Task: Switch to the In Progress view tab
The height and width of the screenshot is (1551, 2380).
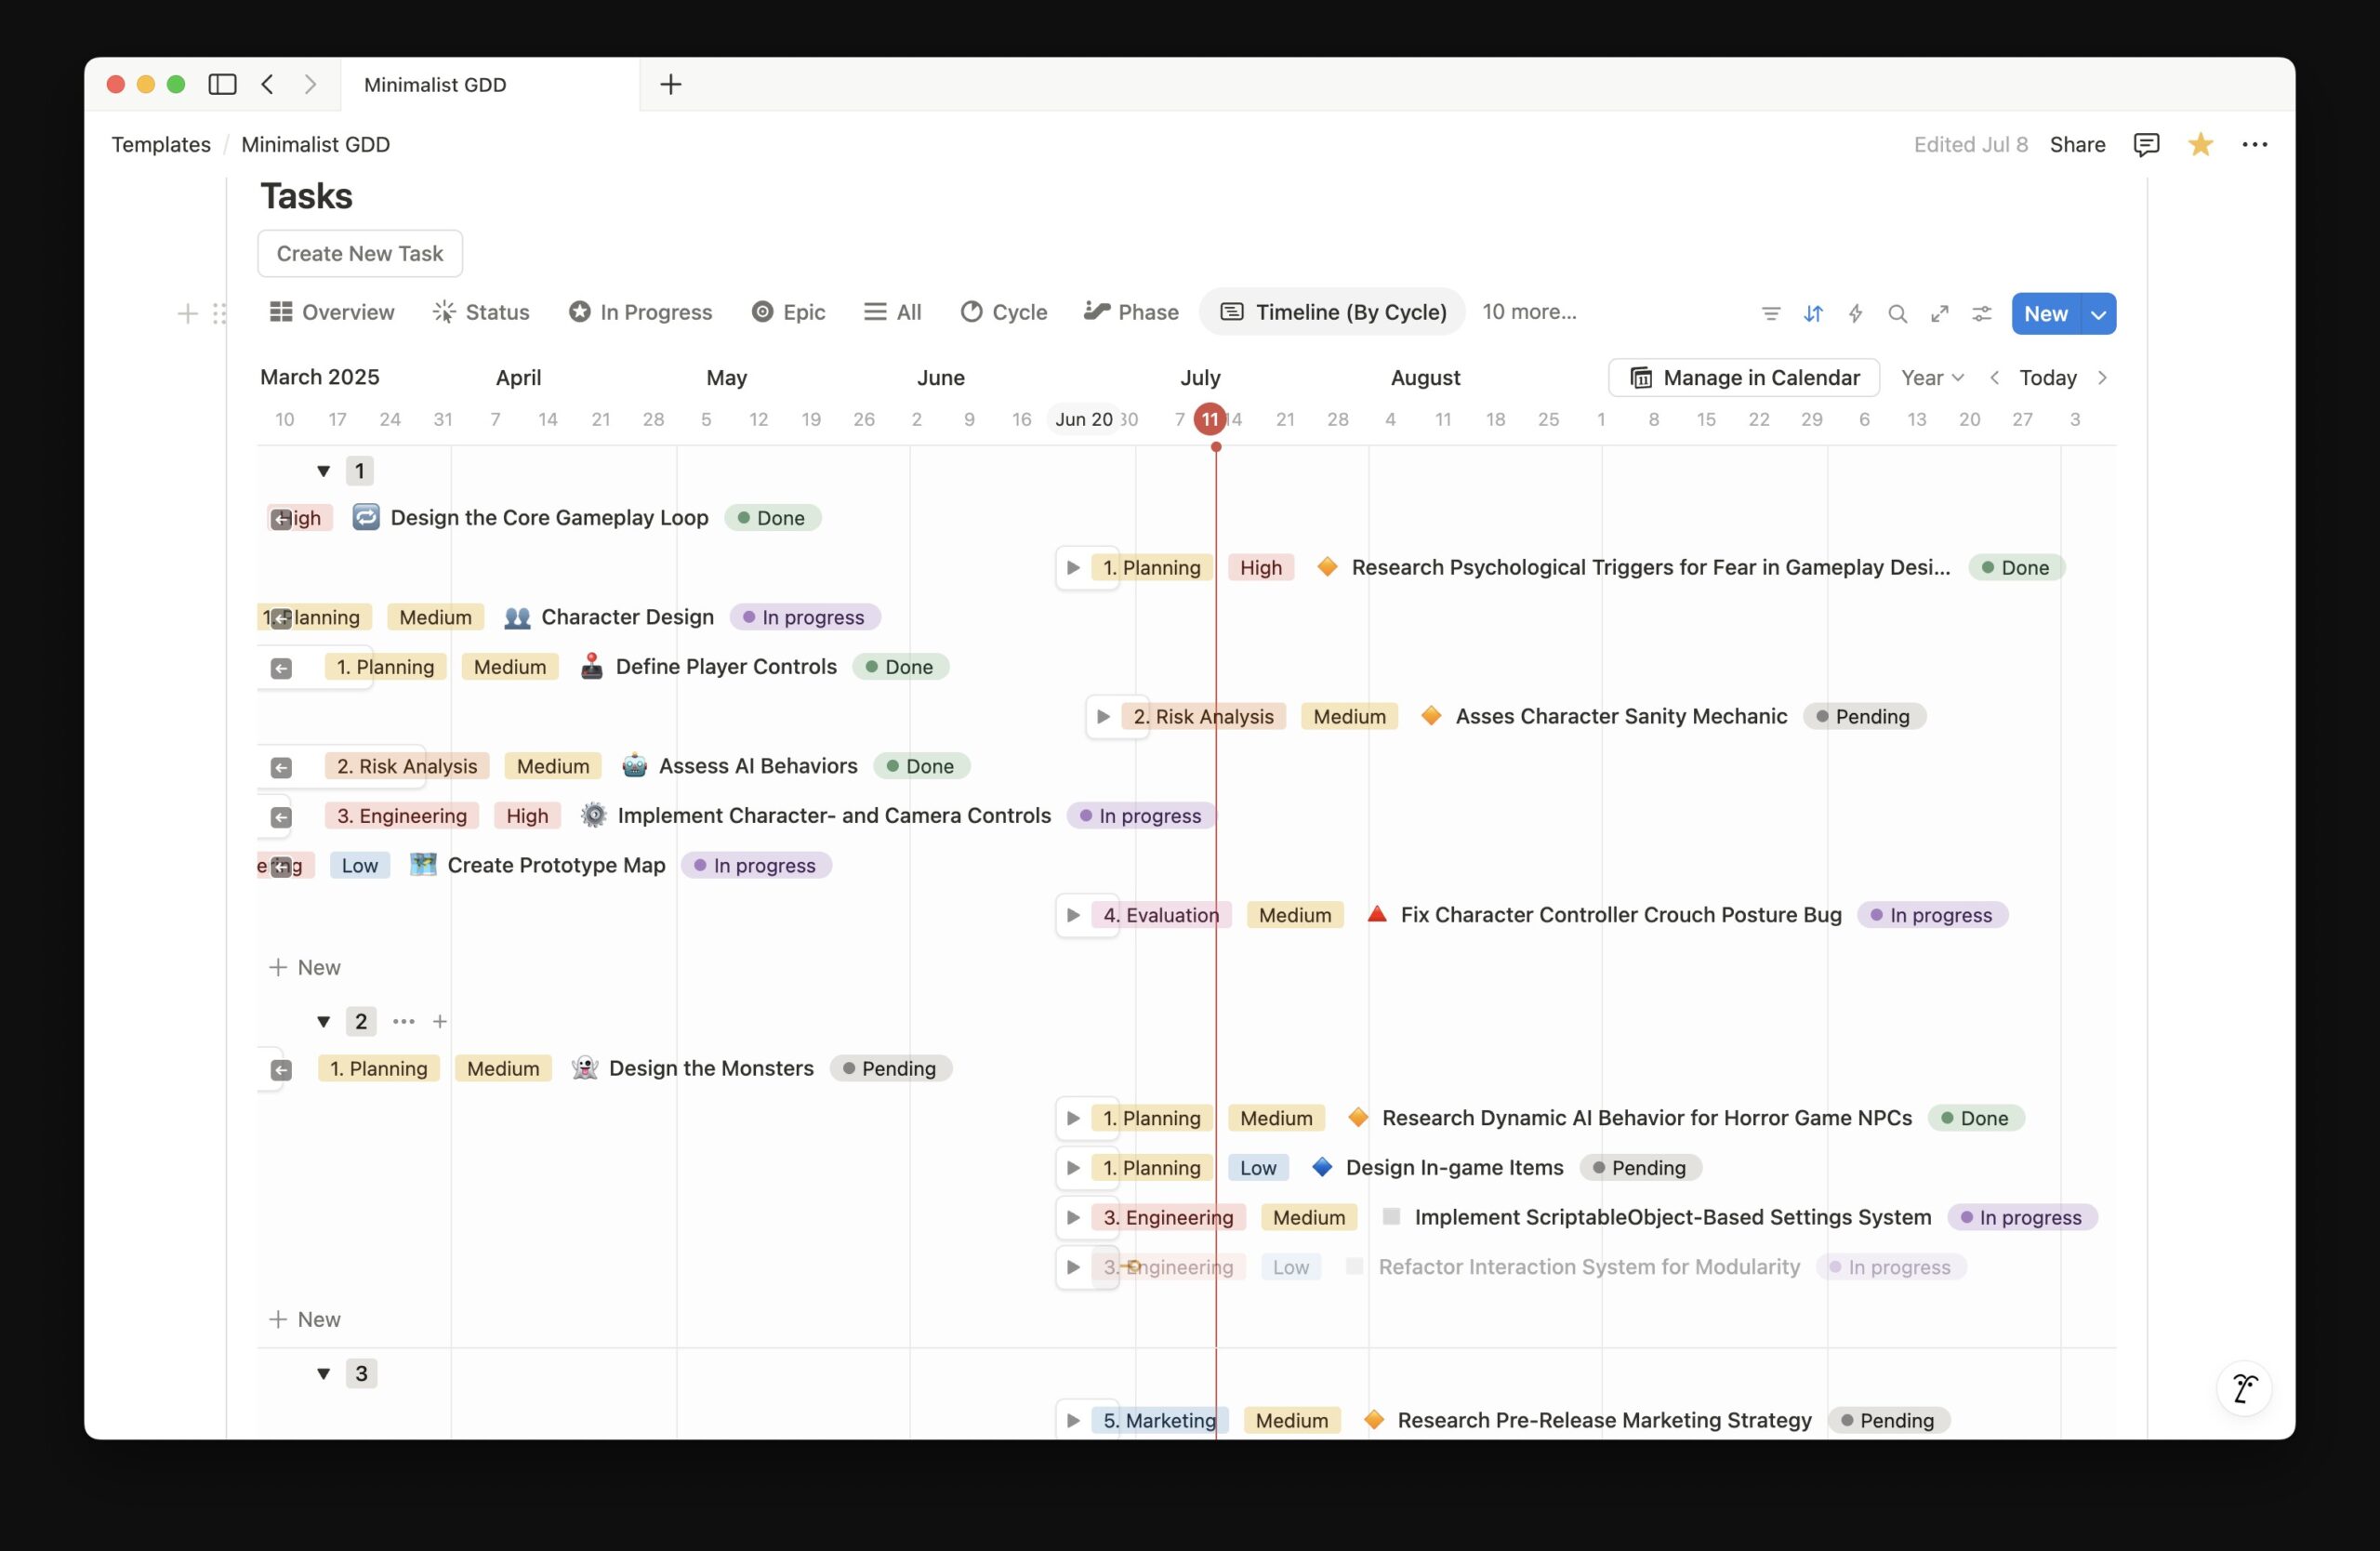Action: tap(641, 312)
